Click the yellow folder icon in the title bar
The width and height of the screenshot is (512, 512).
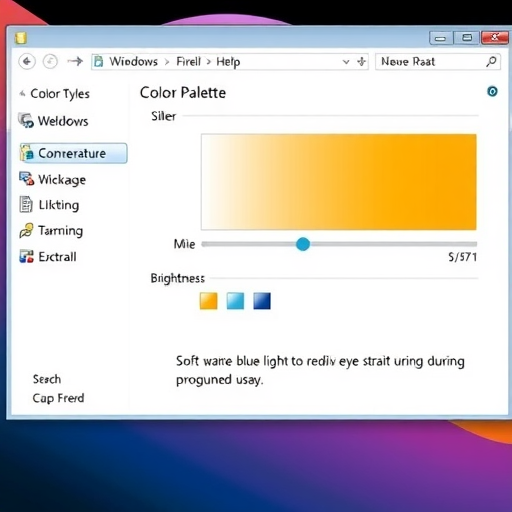tap(21, 38)
